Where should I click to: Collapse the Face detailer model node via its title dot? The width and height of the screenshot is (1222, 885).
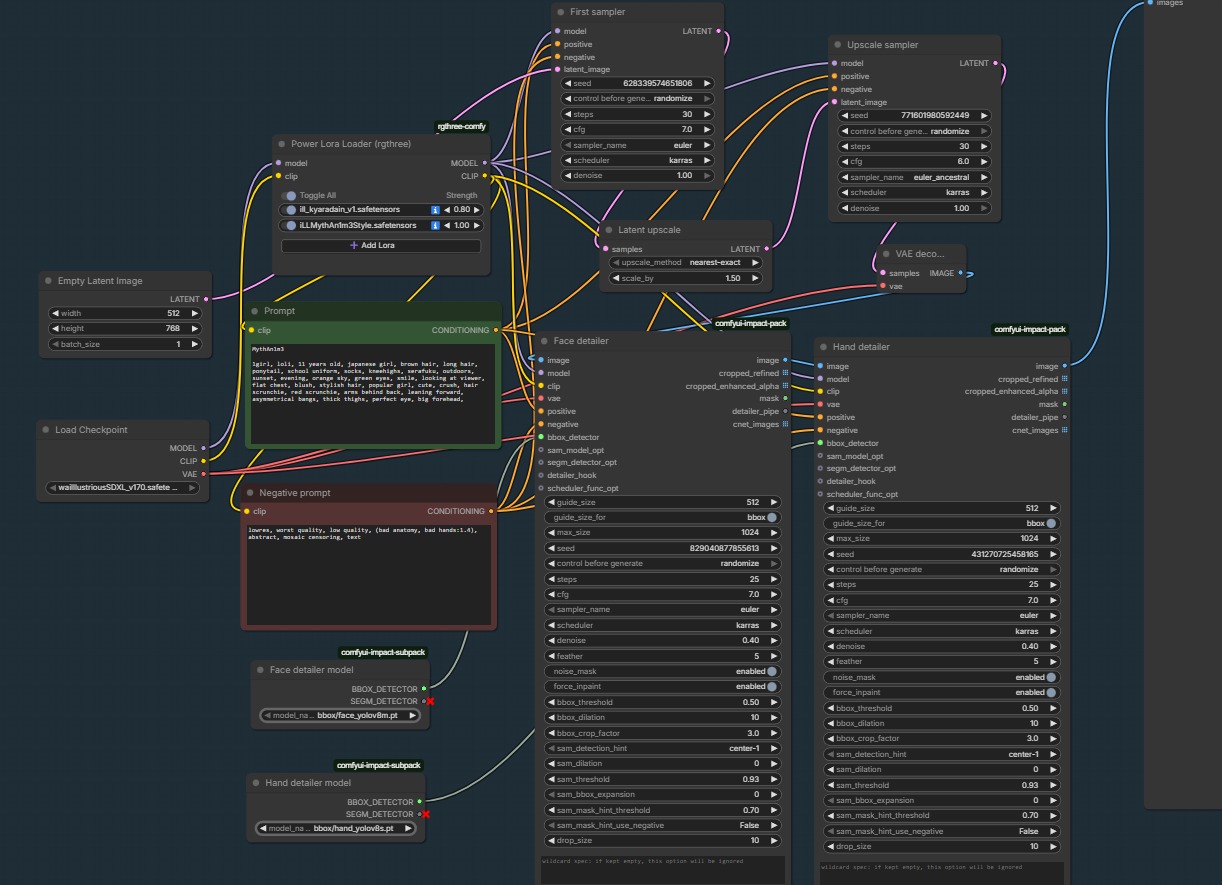tap(259, 670)
